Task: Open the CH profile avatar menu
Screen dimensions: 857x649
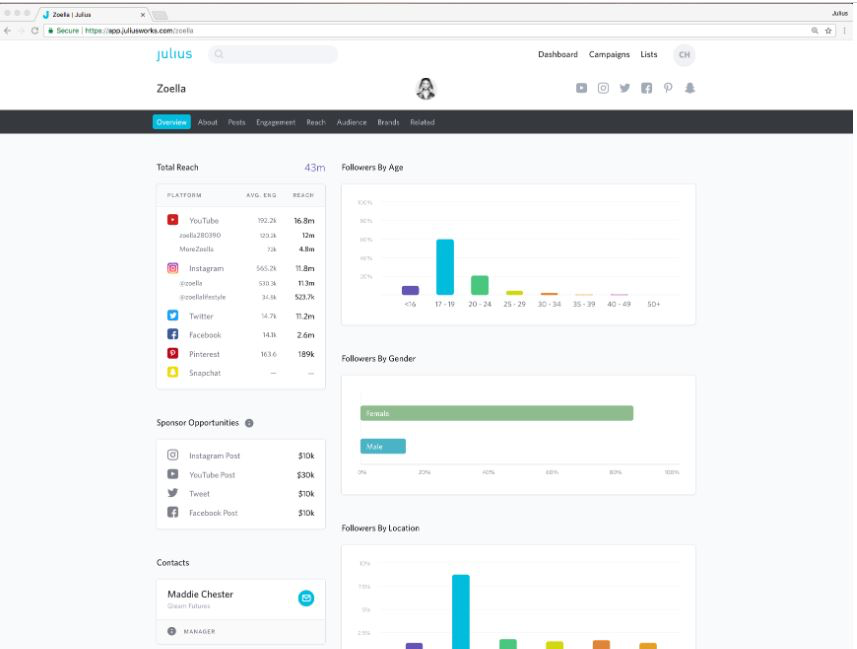Action: (x=683, y=54)
